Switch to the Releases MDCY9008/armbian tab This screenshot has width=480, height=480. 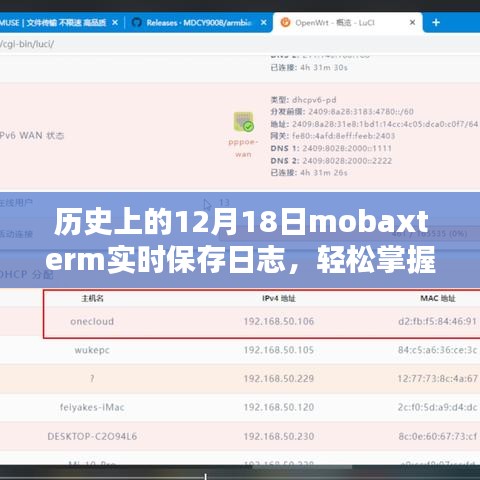[199, 23]
